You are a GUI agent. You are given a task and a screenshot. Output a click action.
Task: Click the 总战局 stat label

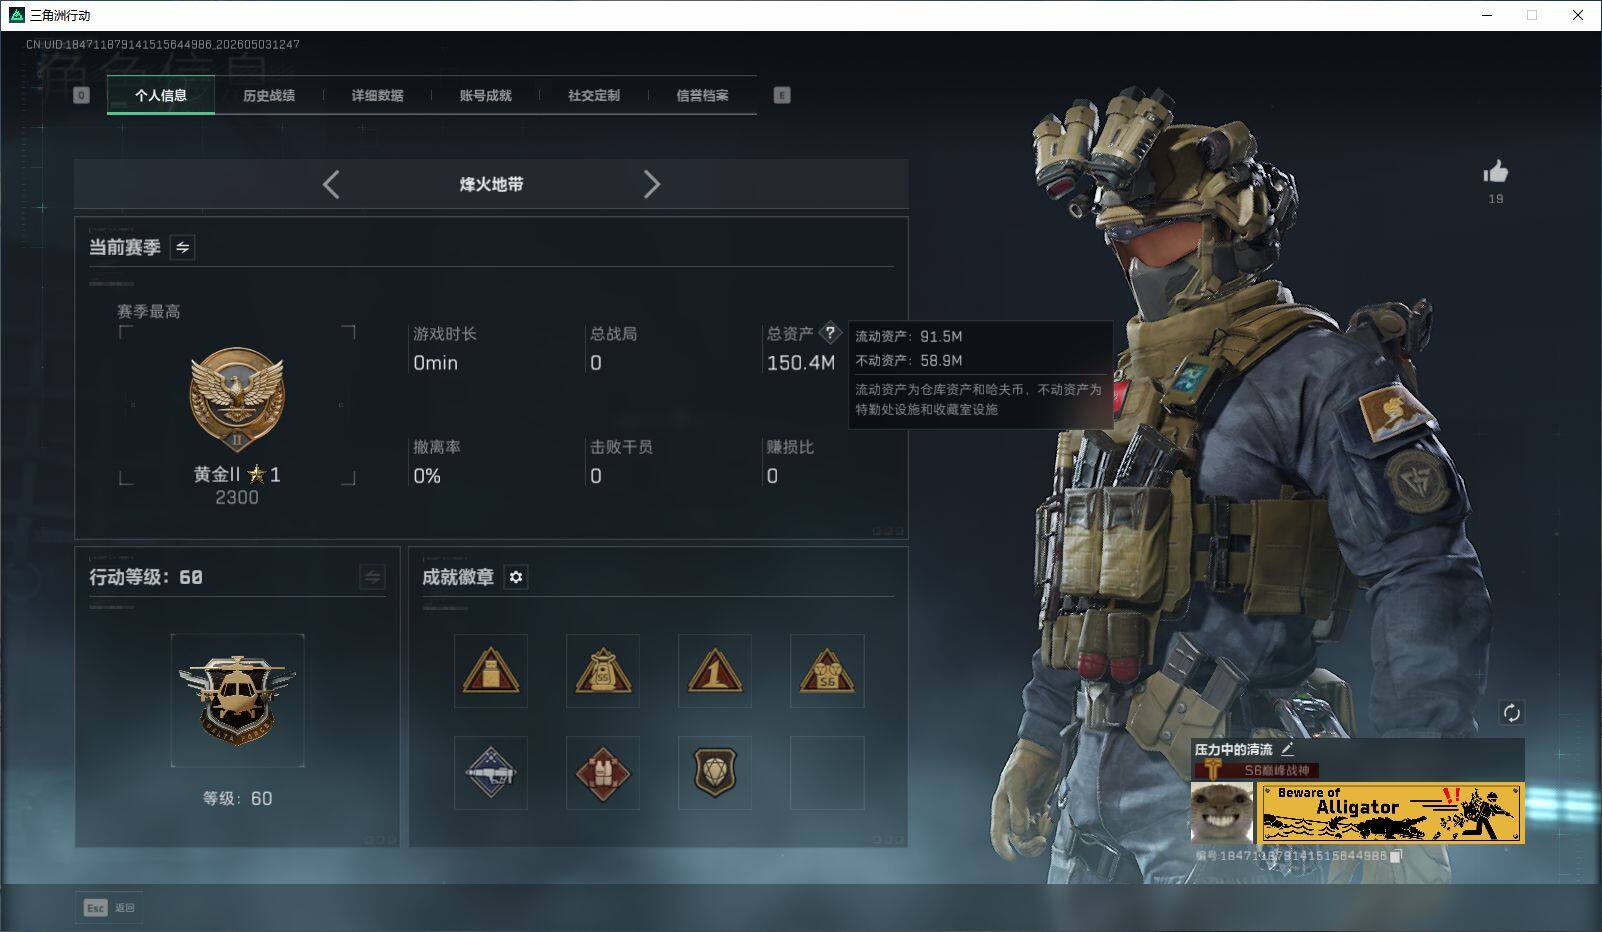(613, 334)
